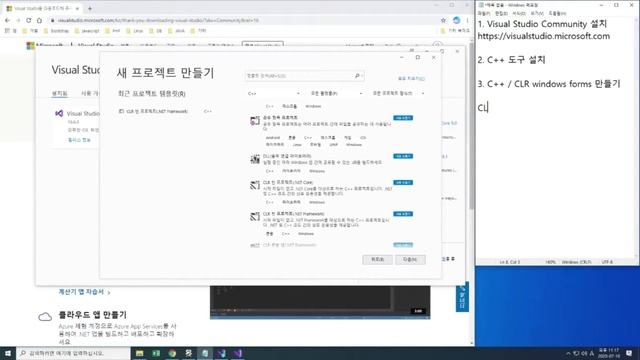640x360 pixels.
Task: Open the notification center icon in tray
Action: pos(629,353)
